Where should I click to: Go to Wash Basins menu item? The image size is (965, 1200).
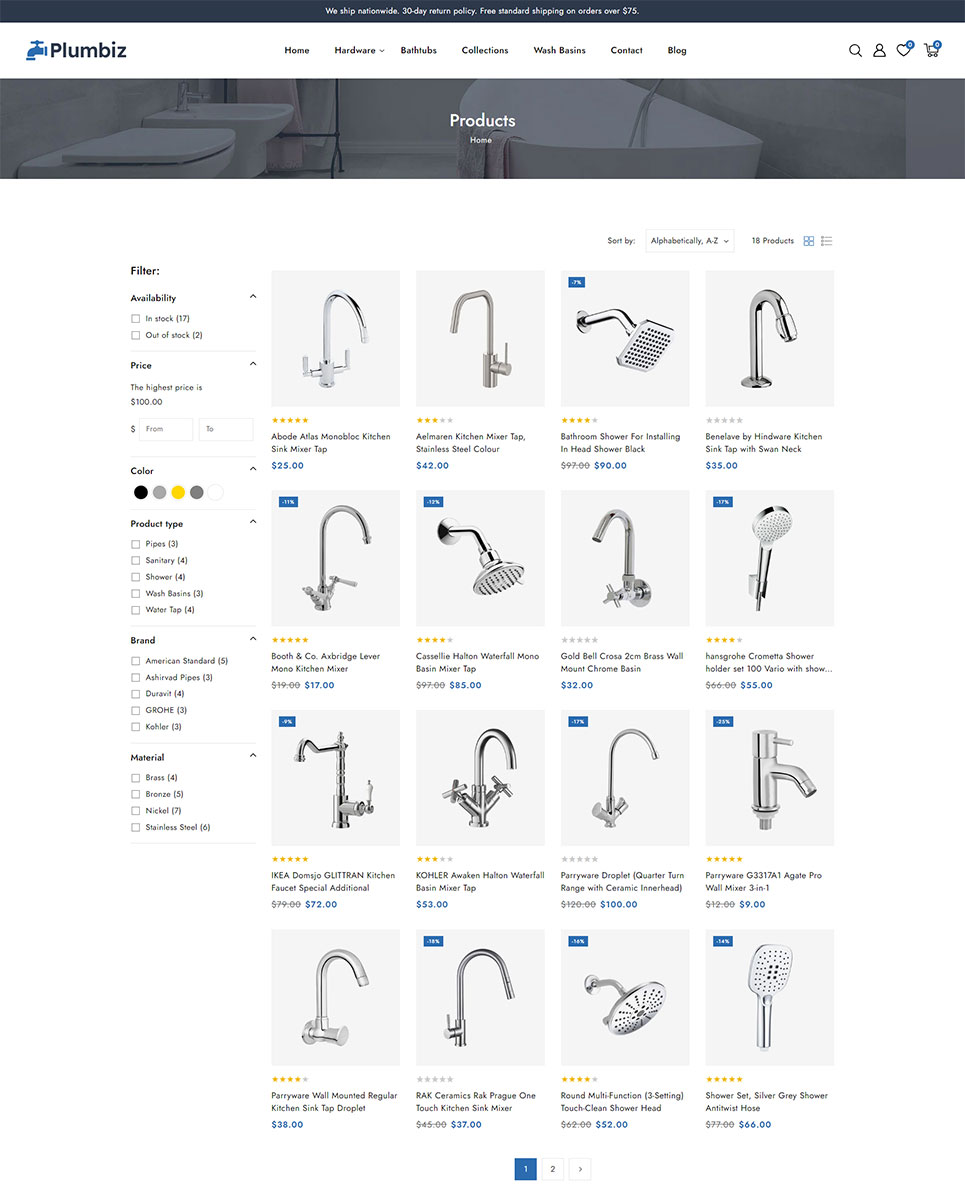559,50
